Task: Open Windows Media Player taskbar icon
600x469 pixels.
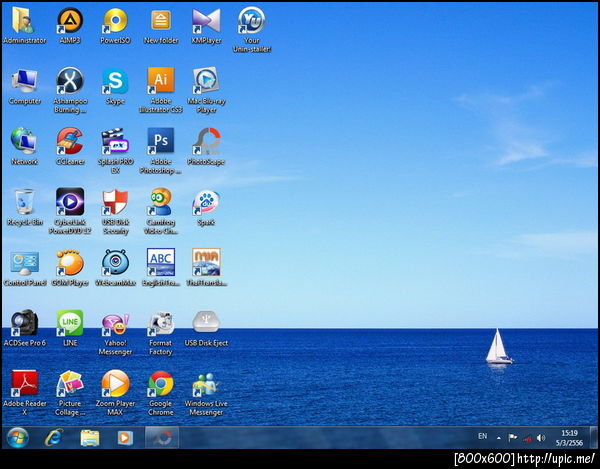Action: point(125,438)
